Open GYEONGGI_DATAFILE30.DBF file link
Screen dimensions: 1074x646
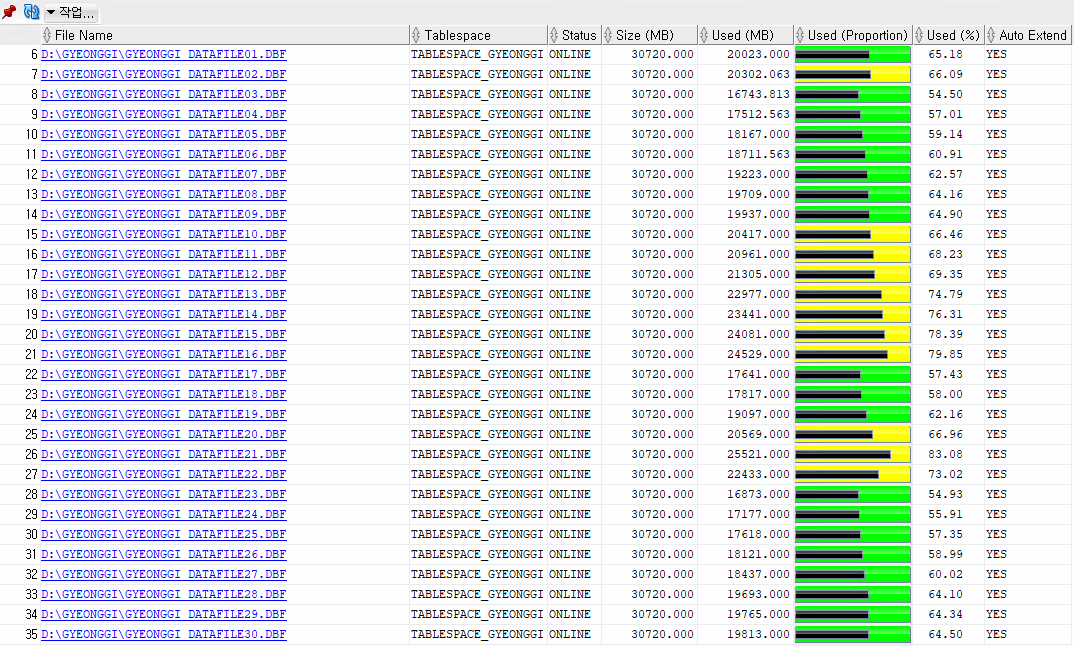tap(163, 634)
